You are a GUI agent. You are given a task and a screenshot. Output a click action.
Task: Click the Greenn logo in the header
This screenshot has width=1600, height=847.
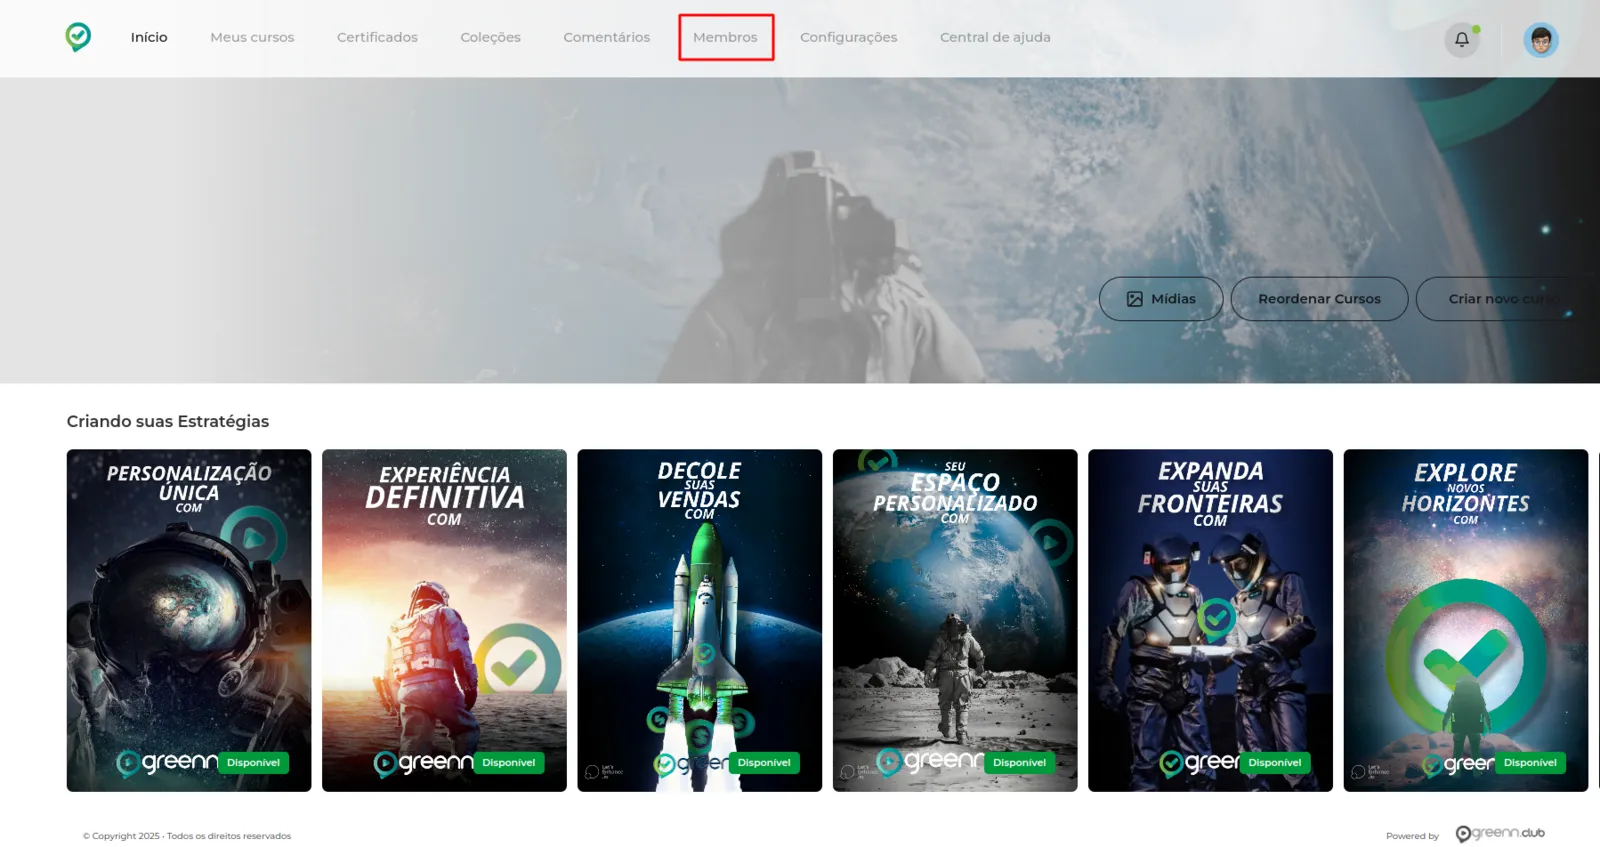[78, 37]
